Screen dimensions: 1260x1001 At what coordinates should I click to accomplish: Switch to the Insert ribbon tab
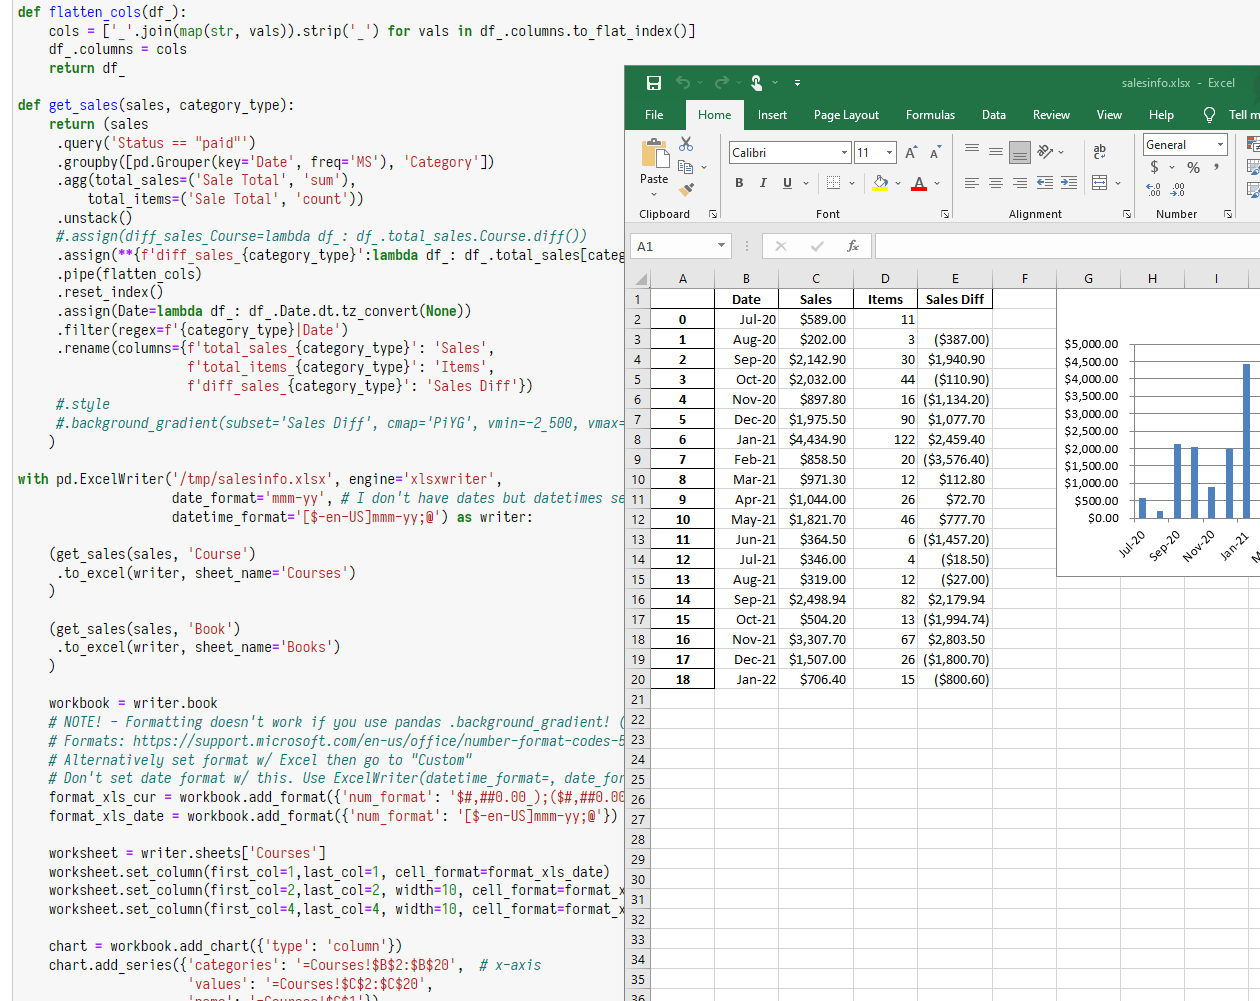(x=771, y=115)
